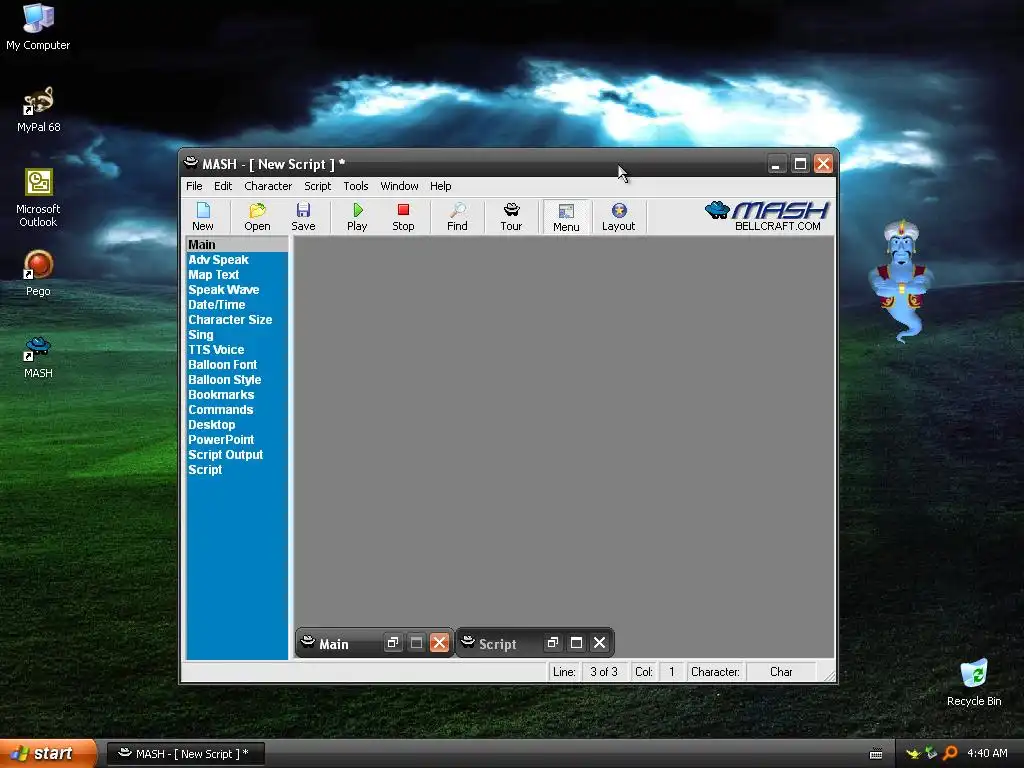Click the minimized Main window title
Viewport: 1024px width, 768px height.
(334, 645)
